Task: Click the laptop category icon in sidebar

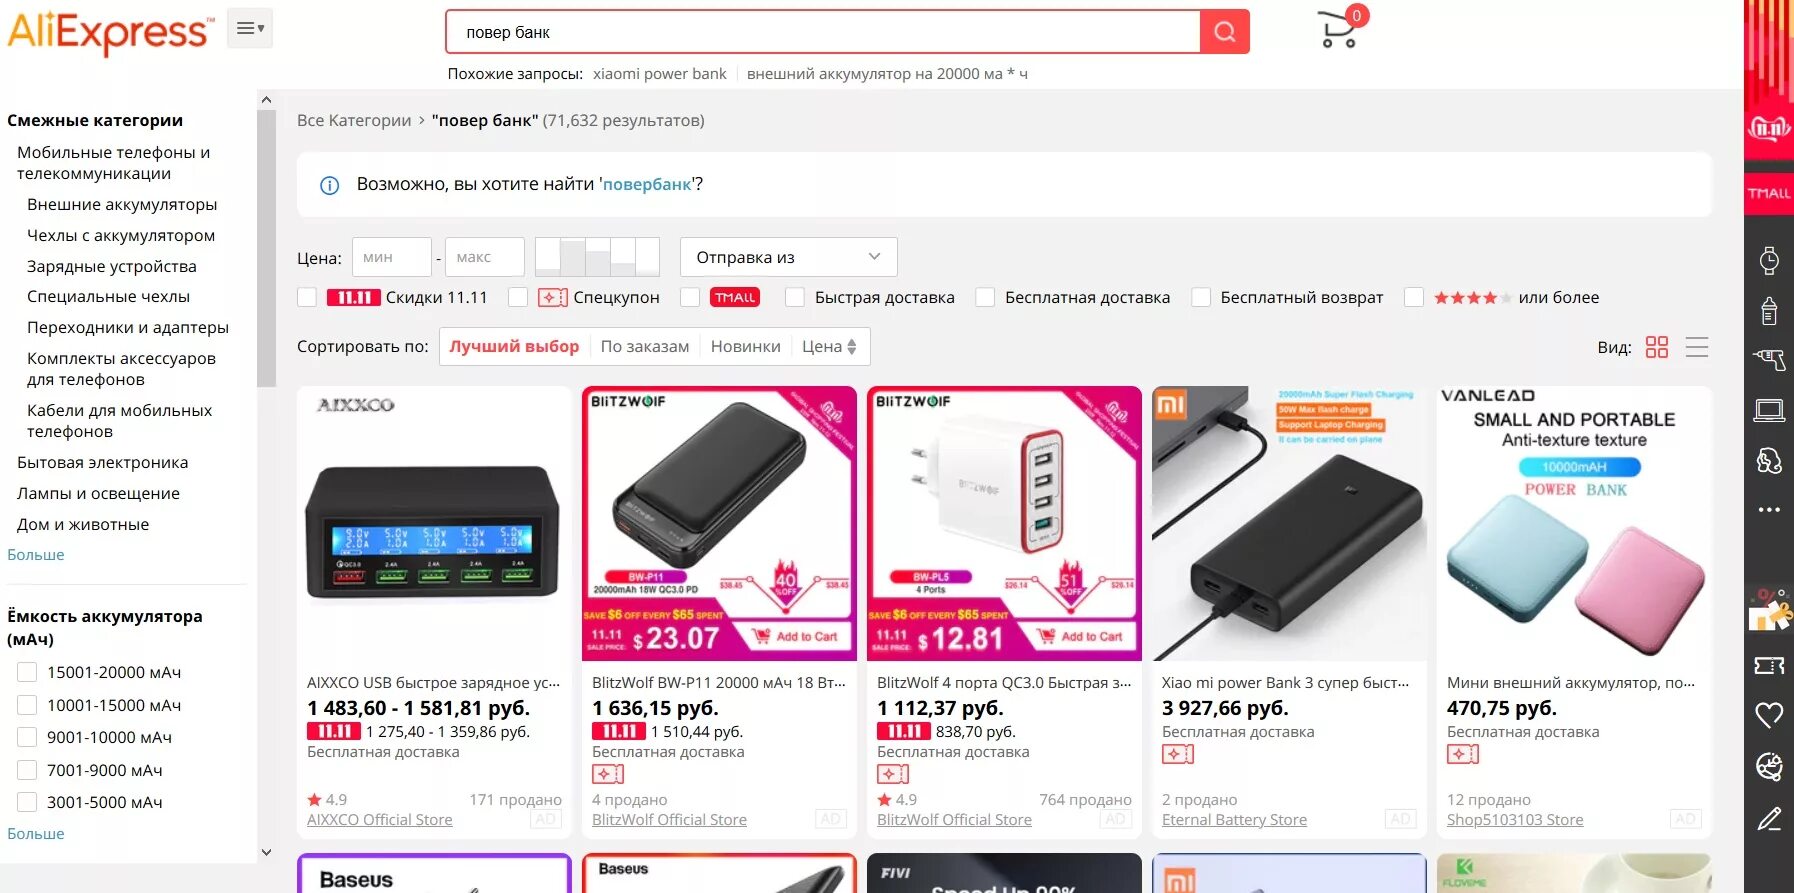Action: [x=1769, y=410]
